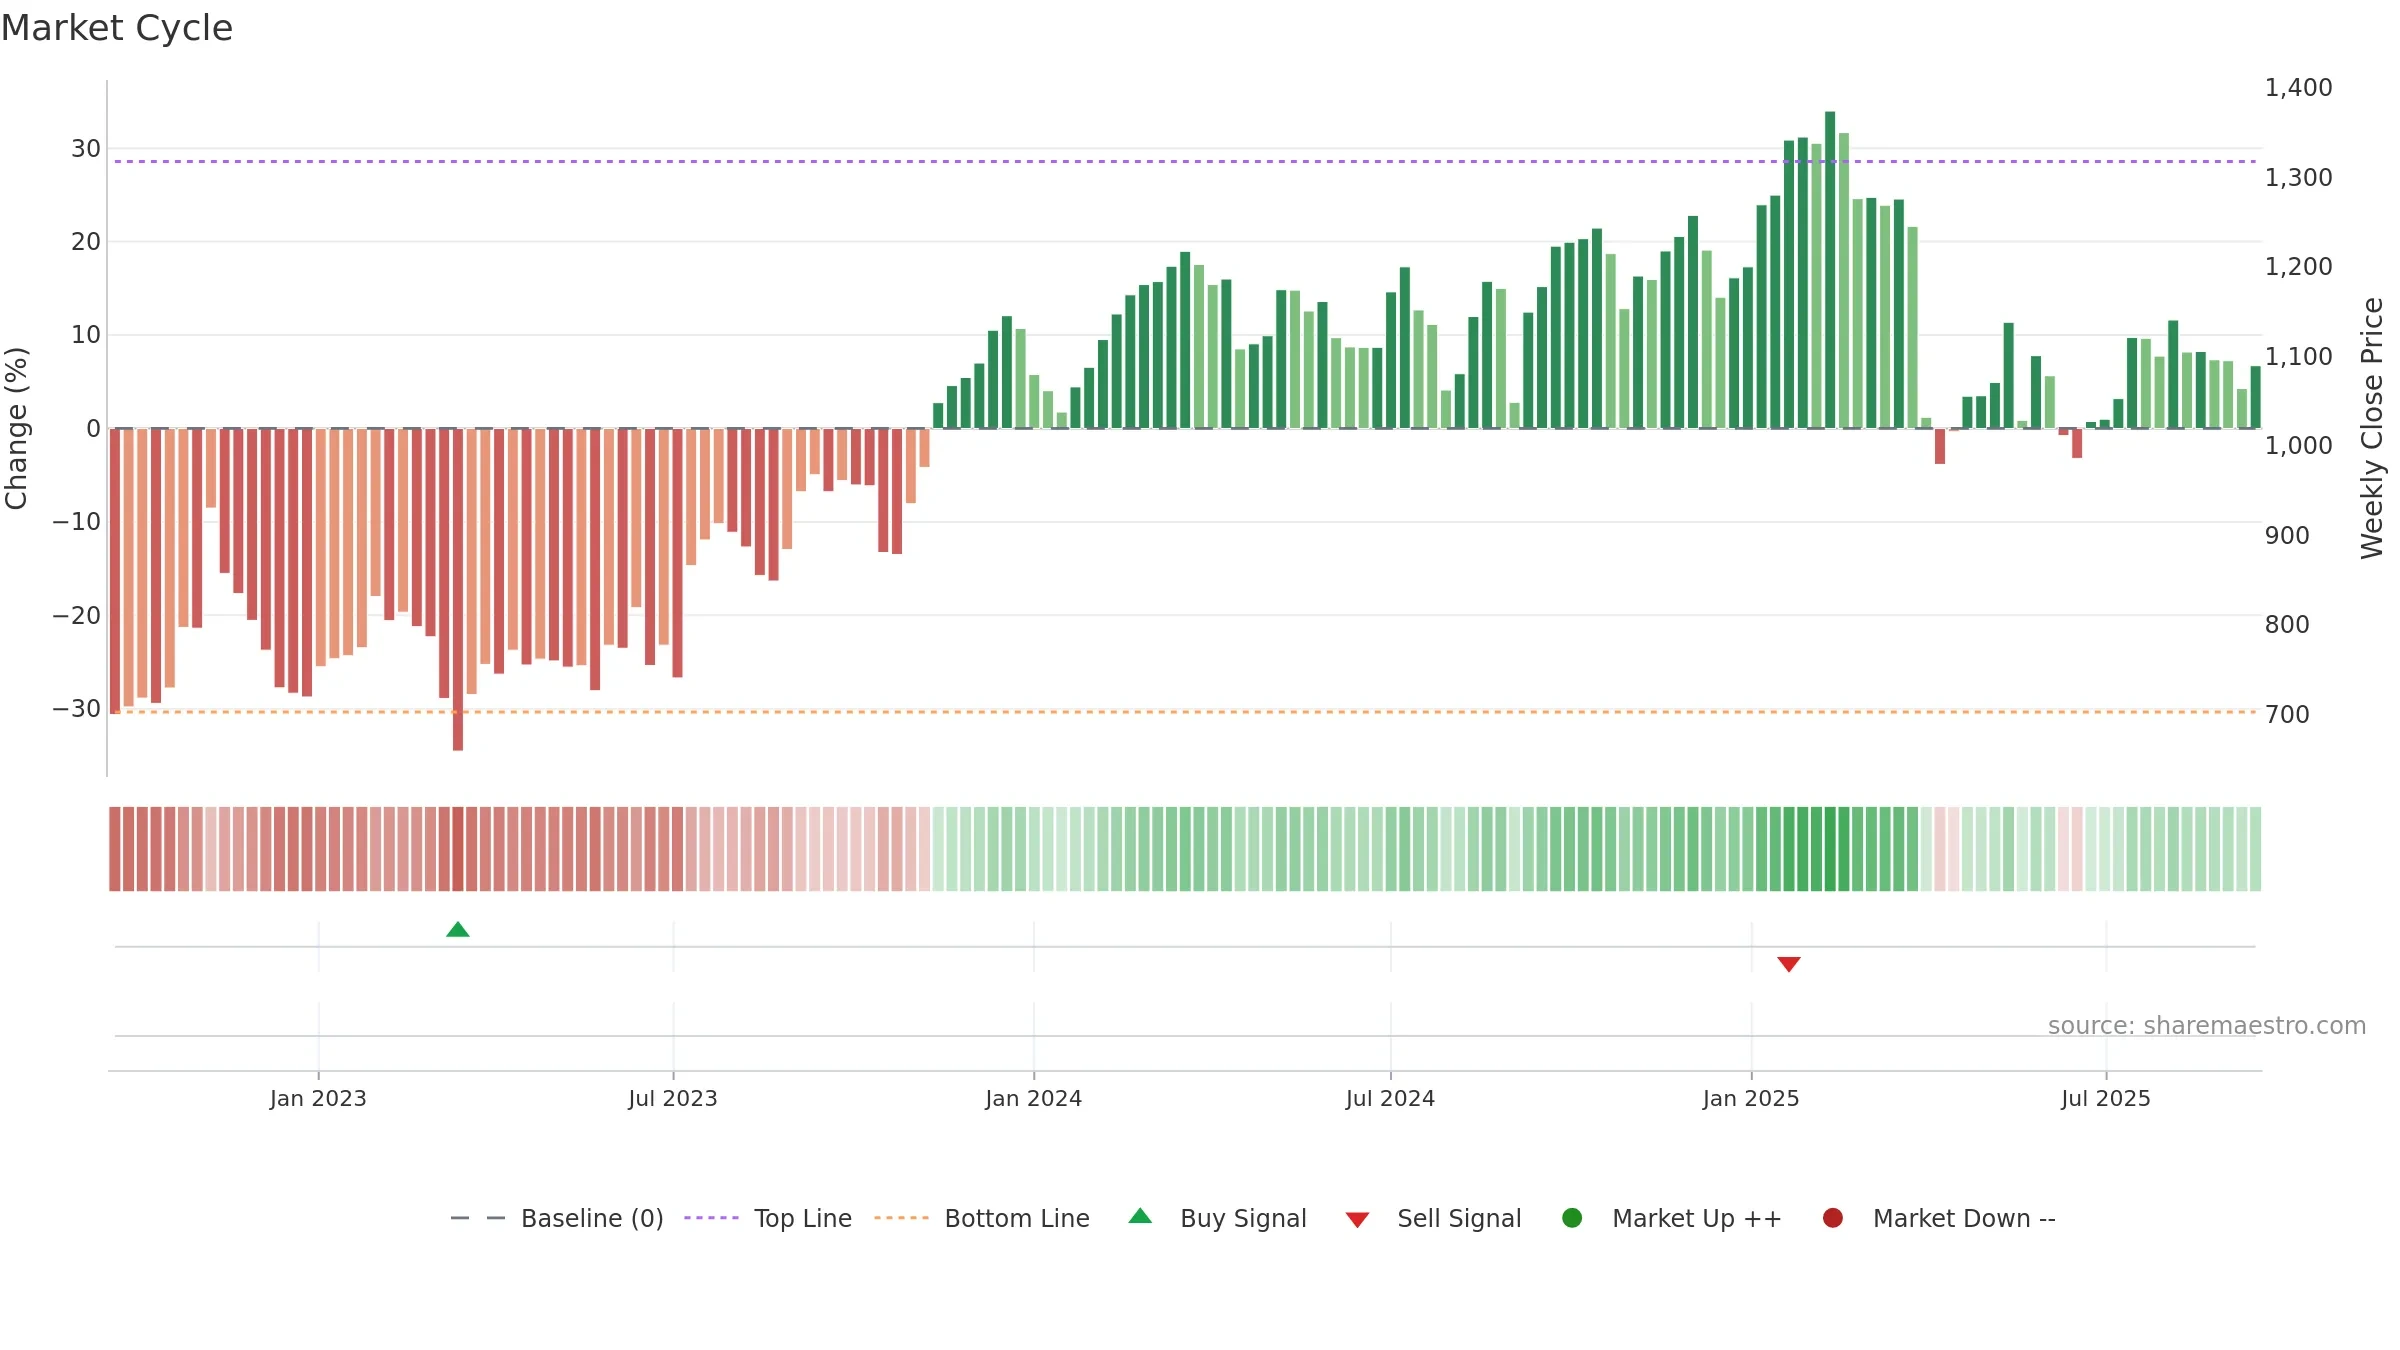Toggle Baseline (0) legend entry
The height and width of the screenshot is (1350, 2400).
point(557,1218)
